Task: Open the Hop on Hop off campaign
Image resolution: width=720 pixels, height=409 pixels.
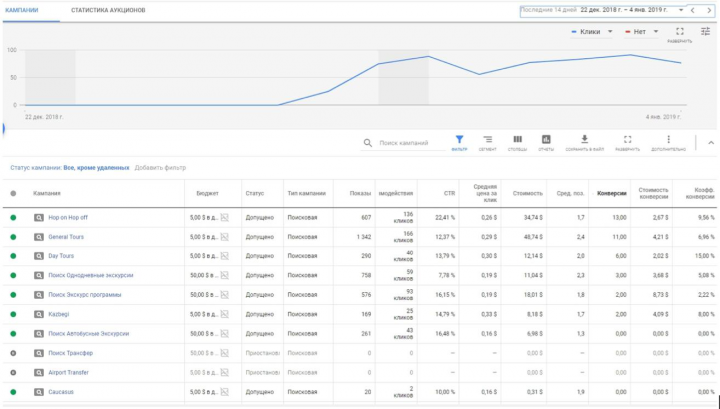Action: 68,218
